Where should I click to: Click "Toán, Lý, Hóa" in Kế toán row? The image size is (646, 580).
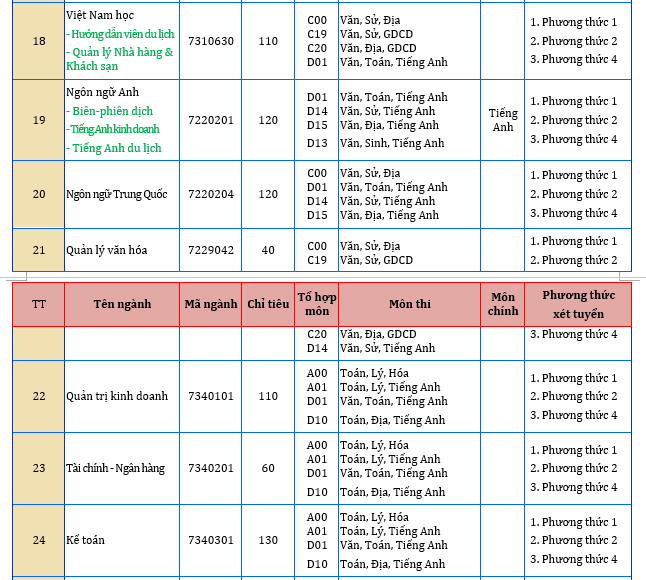pos(374,517)
